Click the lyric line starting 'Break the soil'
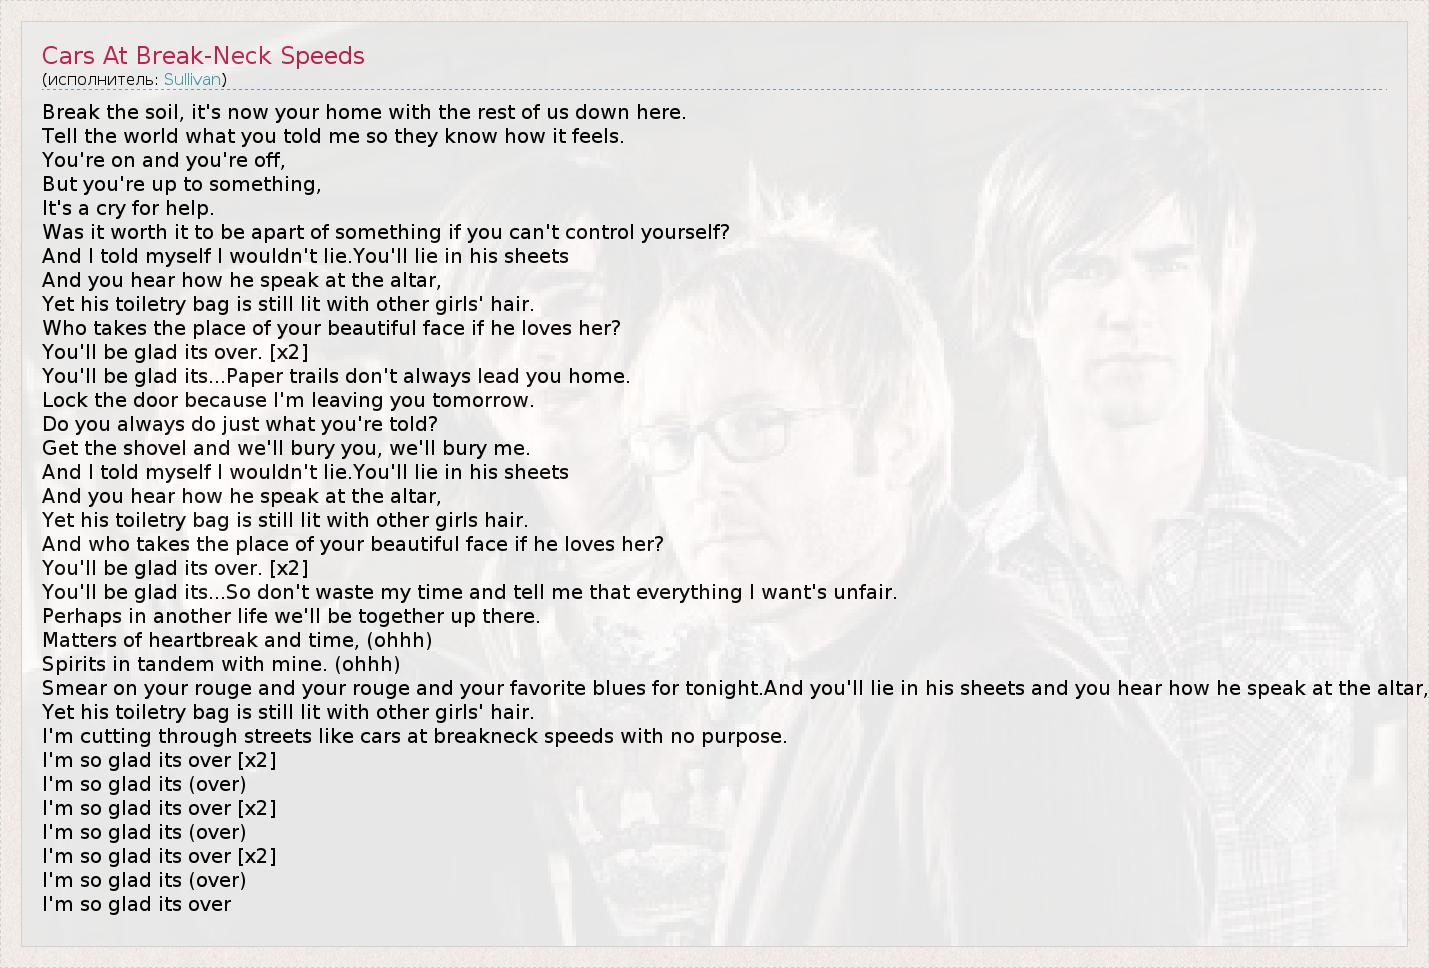The height and width of the screenshot is (968, 1429). (364, 112)
